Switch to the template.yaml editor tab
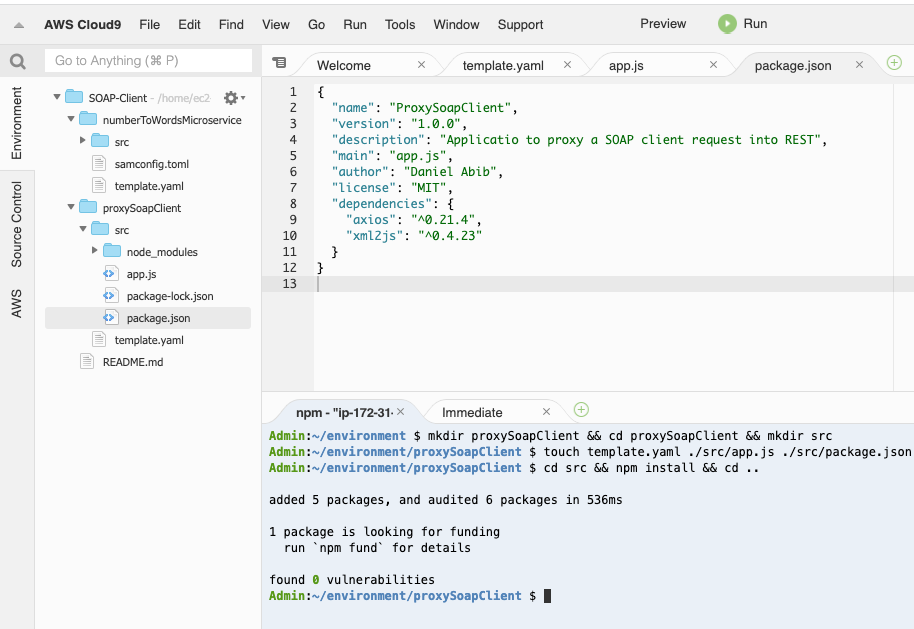 pos(503,65)
